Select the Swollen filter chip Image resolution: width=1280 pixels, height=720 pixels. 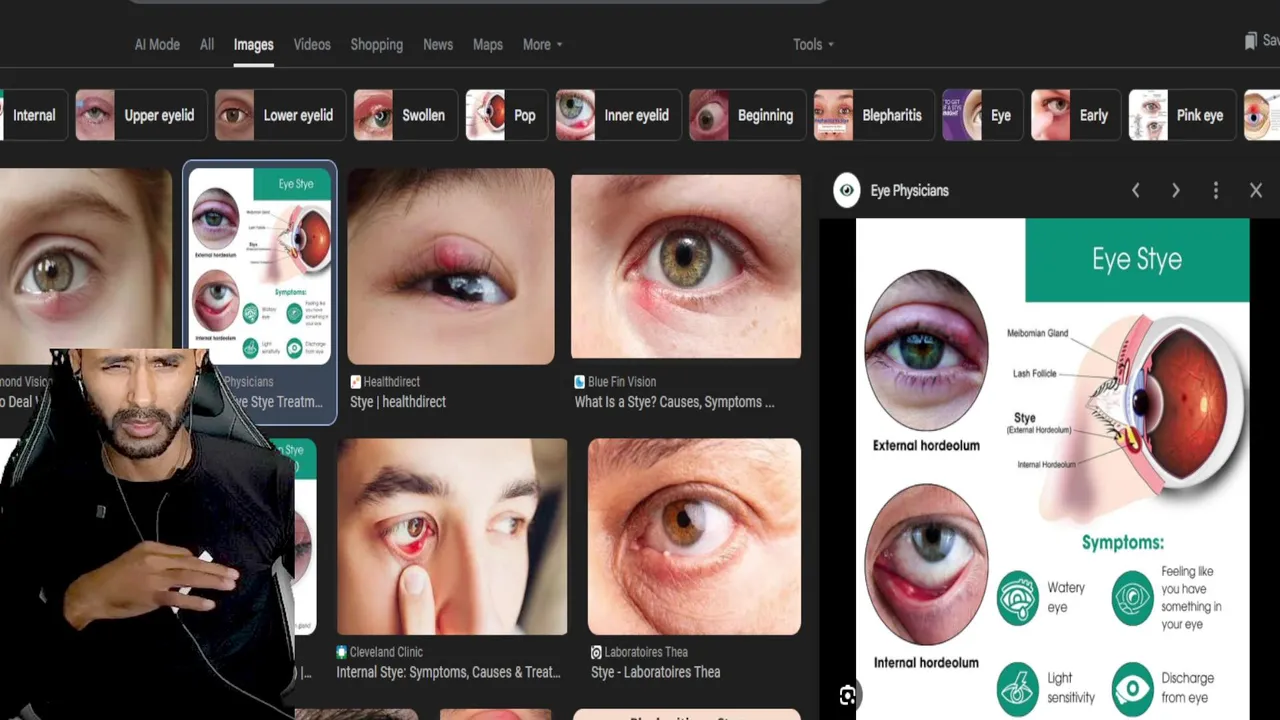pos(405,115)
